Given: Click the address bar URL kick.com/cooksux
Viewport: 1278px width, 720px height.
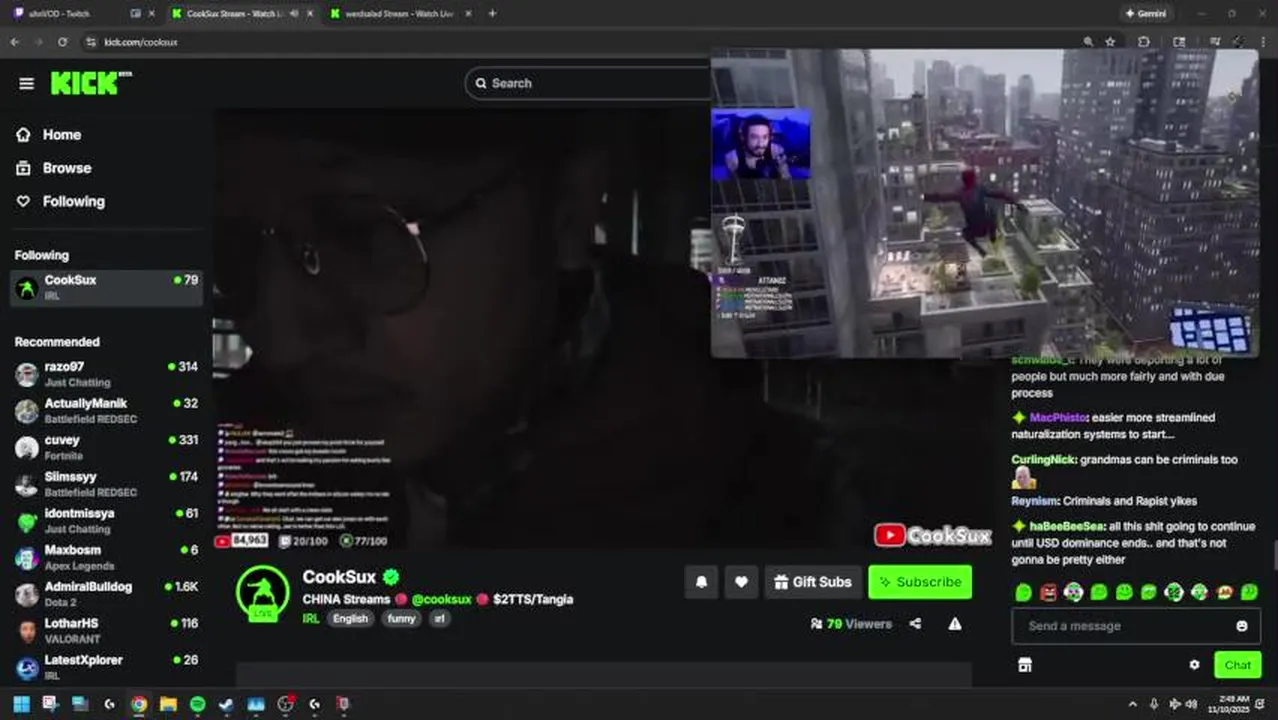Looking at the screenshot, I should click(x=141, y=42).
